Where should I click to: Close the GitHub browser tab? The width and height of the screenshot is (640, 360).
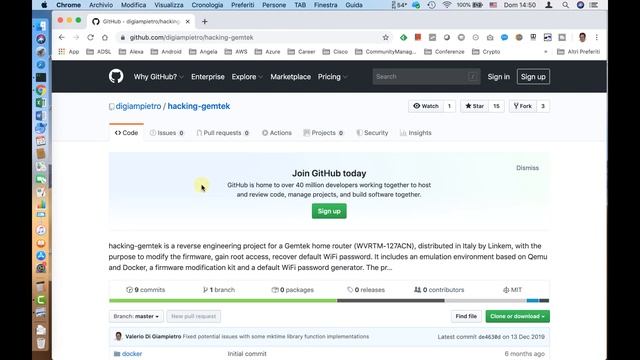(x=187, y=21)
